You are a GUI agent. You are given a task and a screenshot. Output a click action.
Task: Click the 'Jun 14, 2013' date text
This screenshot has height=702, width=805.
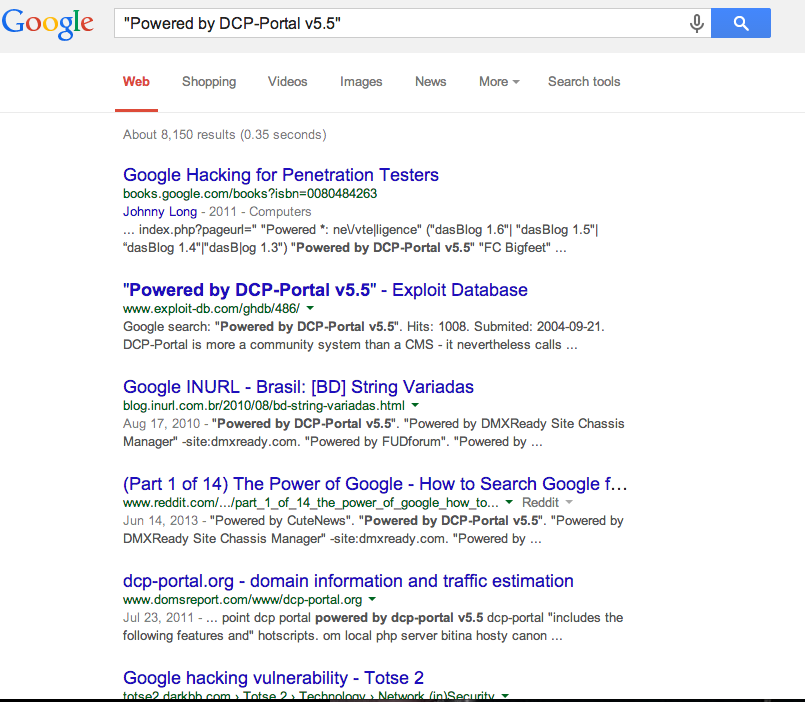(160, 521)
